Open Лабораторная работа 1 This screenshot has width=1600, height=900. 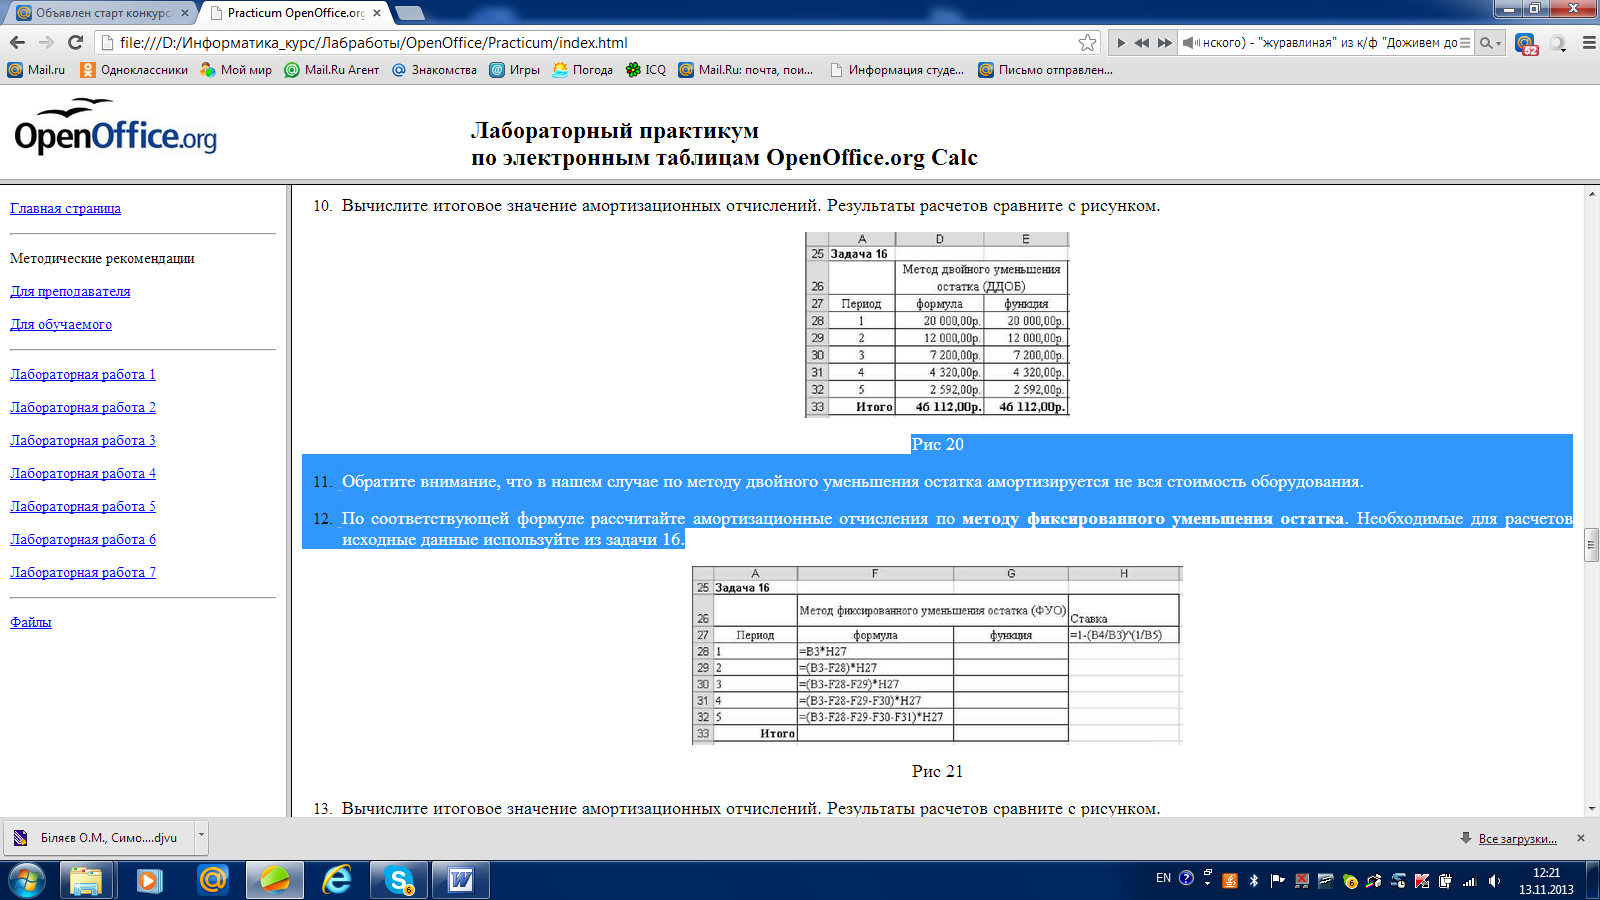click(x=83, y=374)
